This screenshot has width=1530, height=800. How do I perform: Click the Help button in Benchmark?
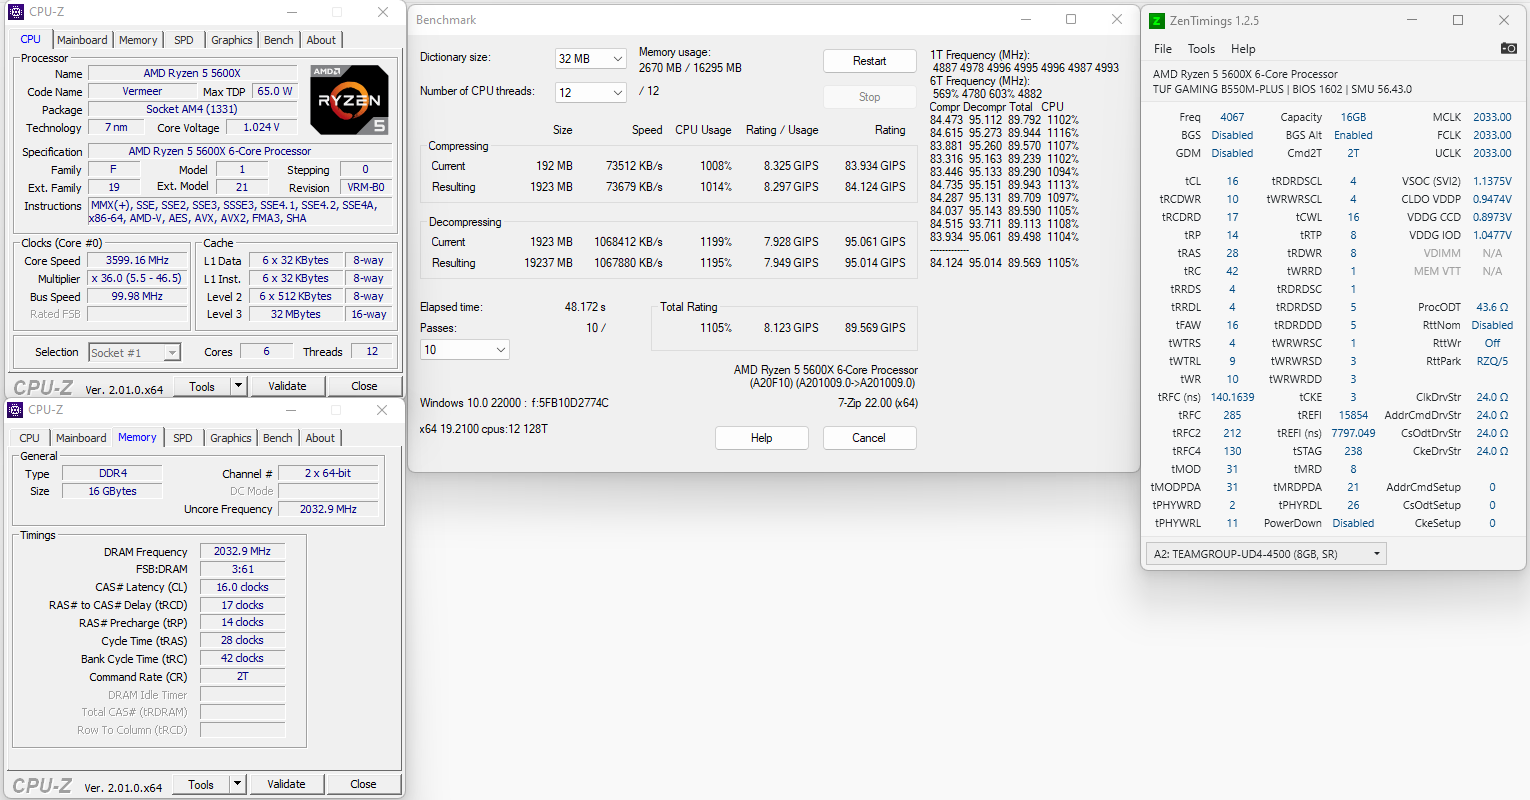[x=762, y=438]
